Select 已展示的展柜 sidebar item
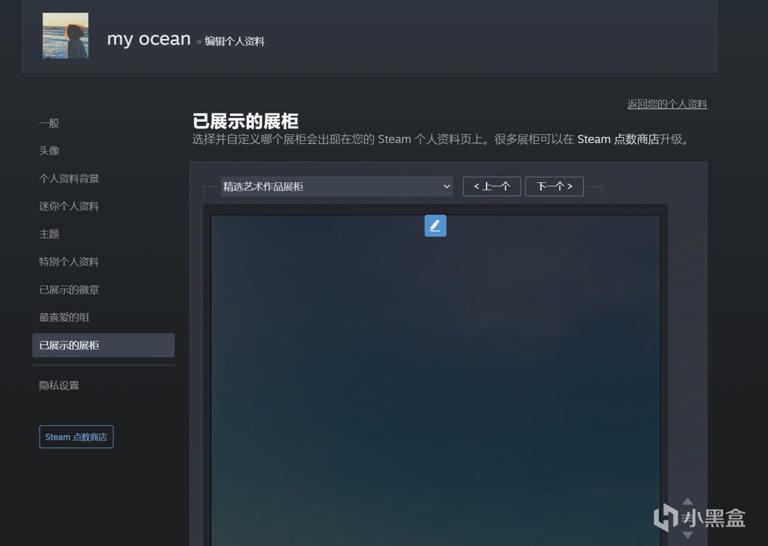 pyautogui.click(x=103, y=345)
